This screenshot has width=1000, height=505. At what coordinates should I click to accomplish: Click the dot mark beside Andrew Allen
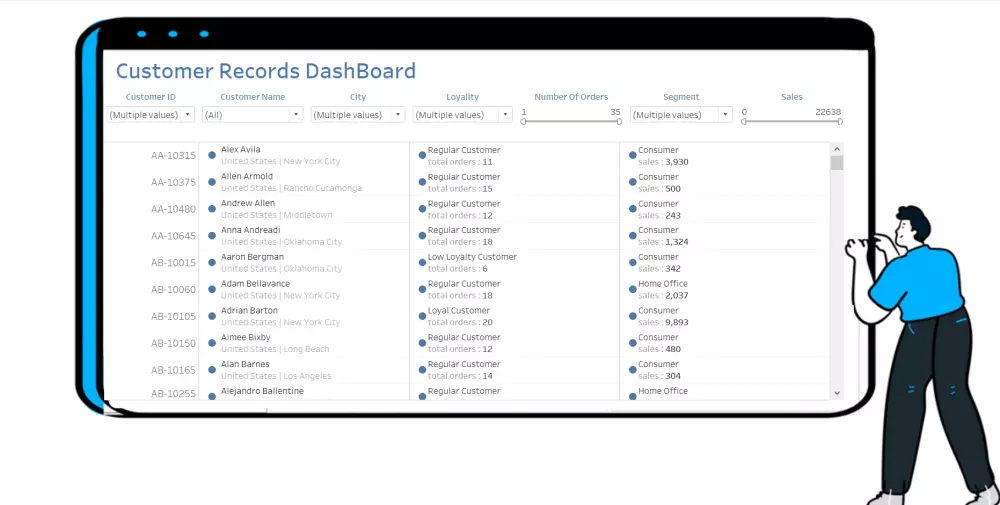click(212, 209)
